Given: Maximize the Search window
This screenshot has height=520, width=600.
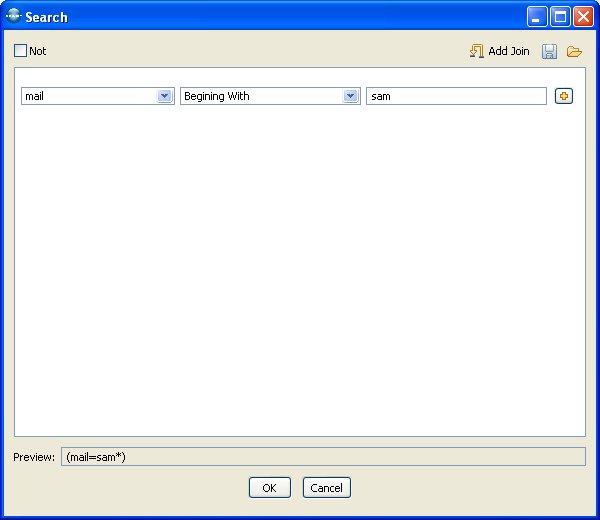Looking at the screenshot, I should tap(560, 17).
